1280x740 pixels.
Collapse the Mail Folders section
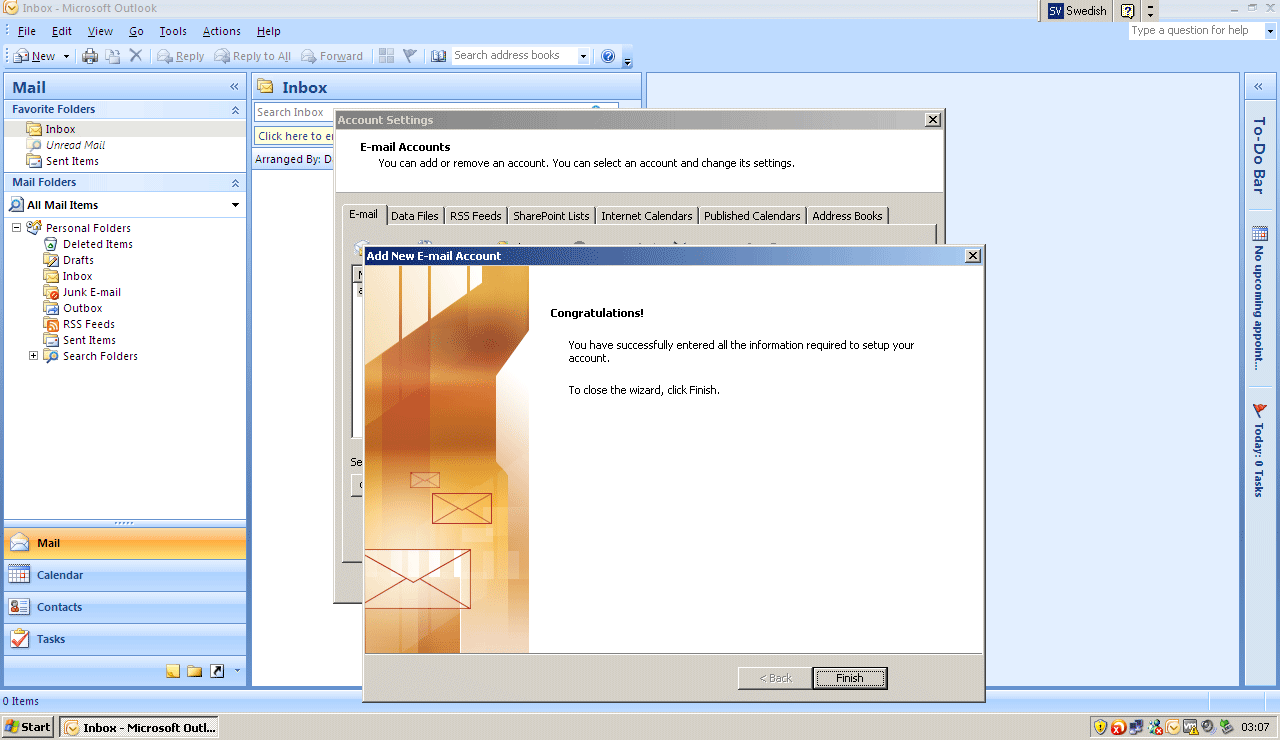pos(235,183)
